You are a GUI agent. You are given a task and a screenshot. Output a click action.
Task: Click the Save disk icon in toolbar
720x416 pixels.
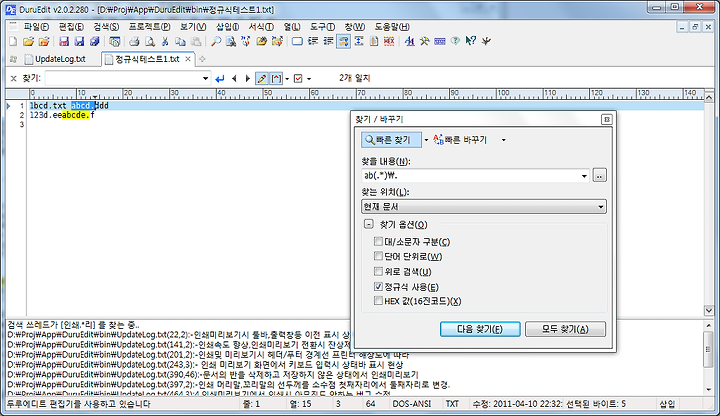(x=64, y=41)
